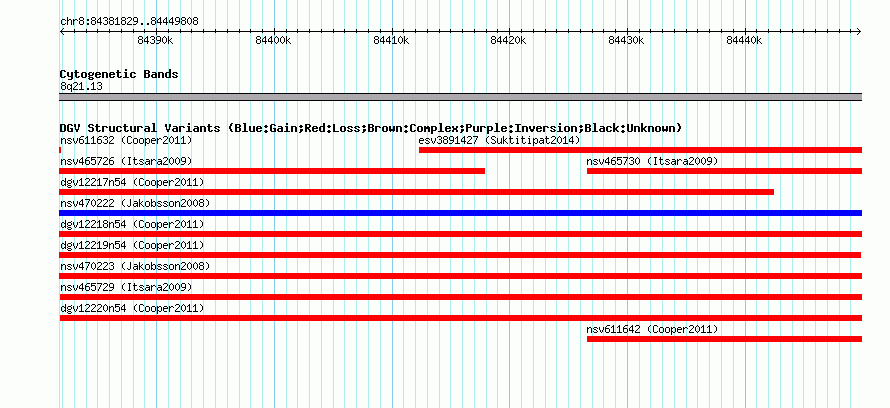
Task: Click the red bar under dgv12217n54
Action: pyautogui.click(x=417, y=192)
